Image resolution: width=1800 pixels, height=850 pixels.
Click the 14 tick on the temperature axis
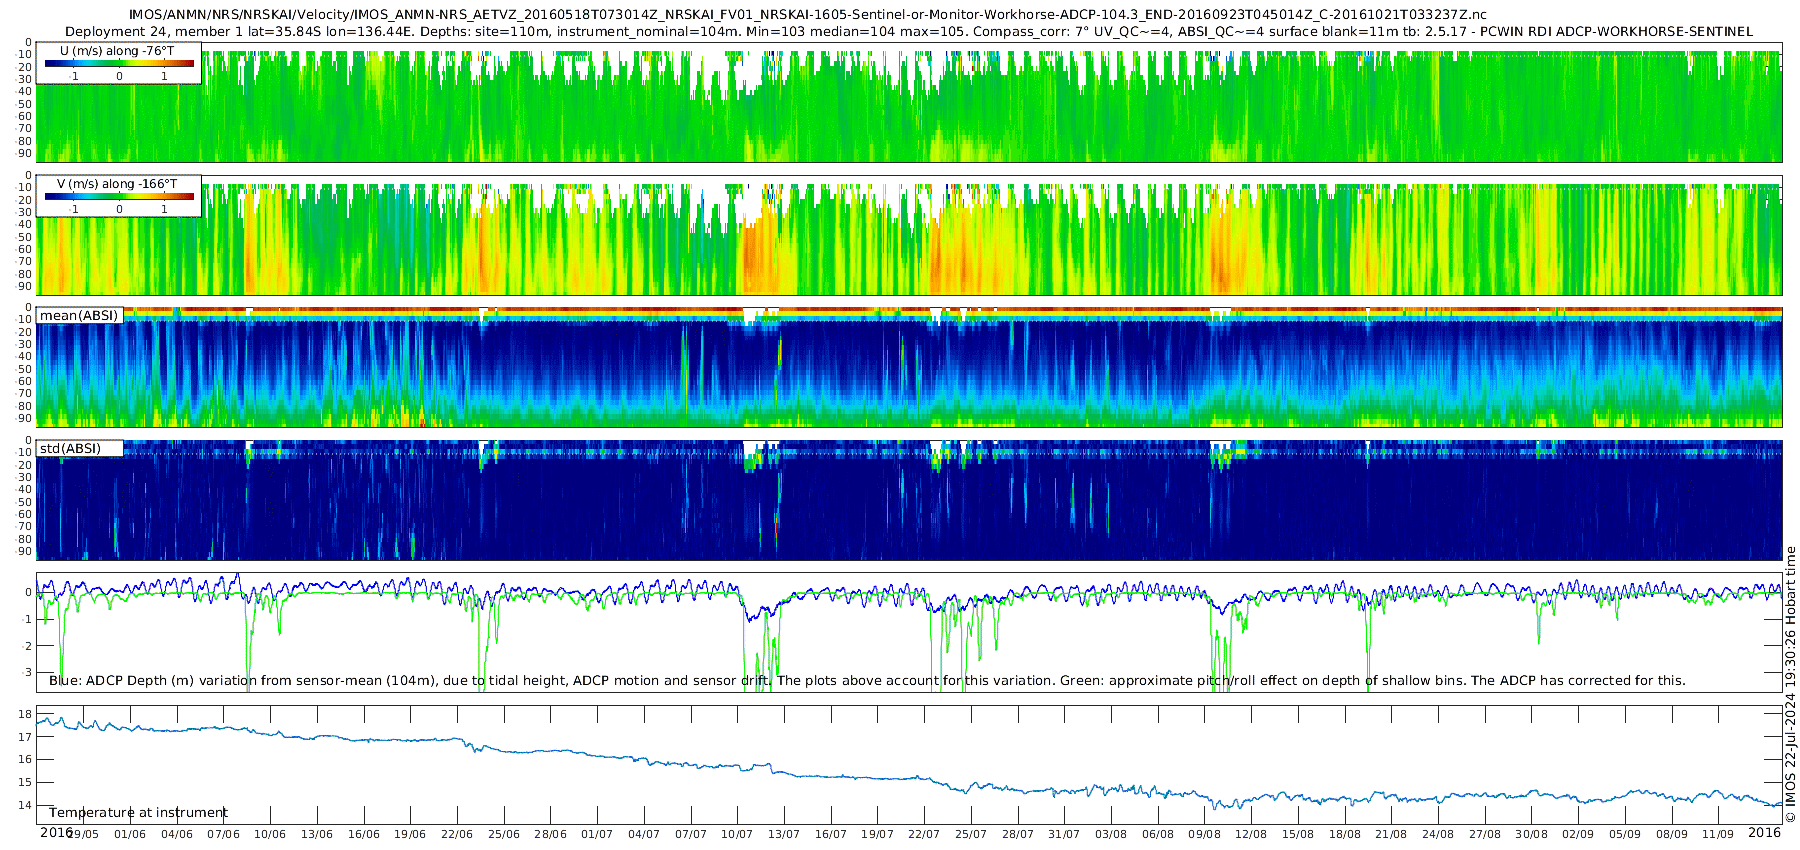26,806
